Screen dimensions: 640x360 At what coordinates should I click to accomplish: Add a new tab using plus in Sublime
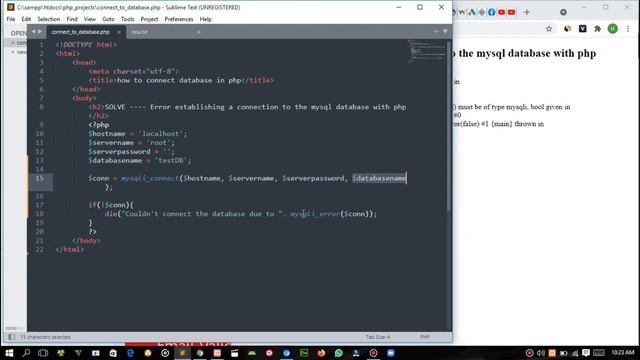(436, 31)
